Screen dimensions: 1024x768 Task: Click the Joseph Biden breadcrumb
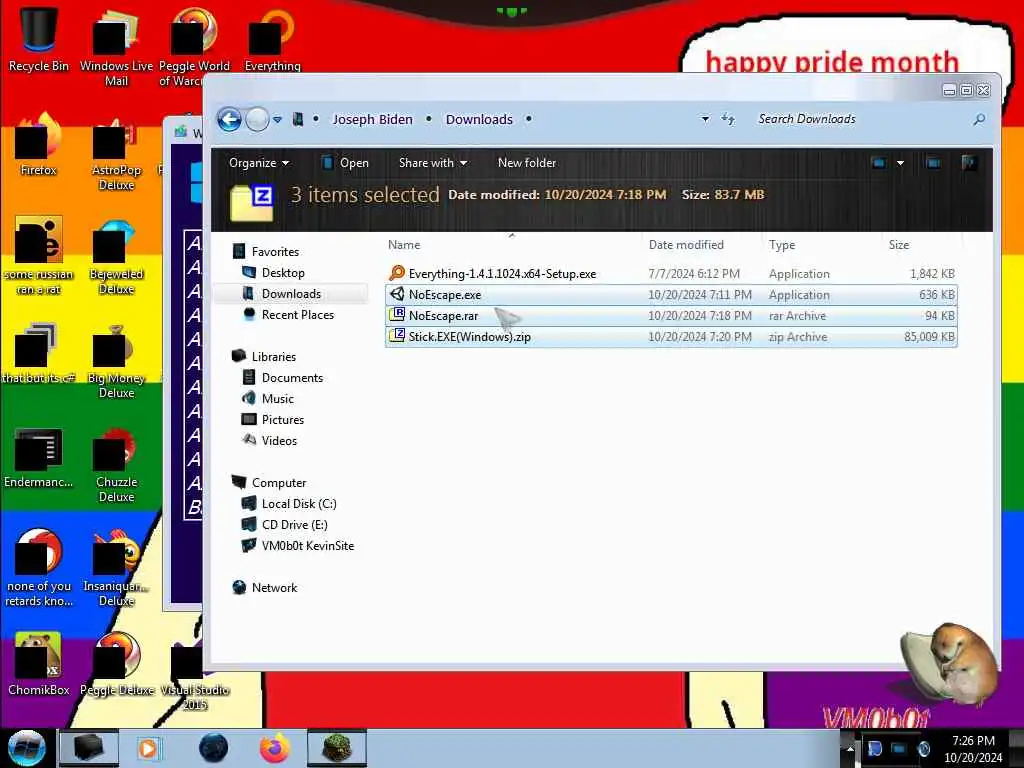tap(372, 120)
